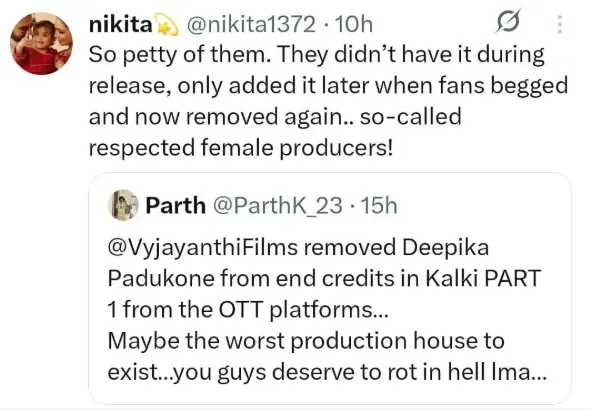Screen dimensions: 601x410
Task: Click the Parth display name in quote
Action: point(175,205)
